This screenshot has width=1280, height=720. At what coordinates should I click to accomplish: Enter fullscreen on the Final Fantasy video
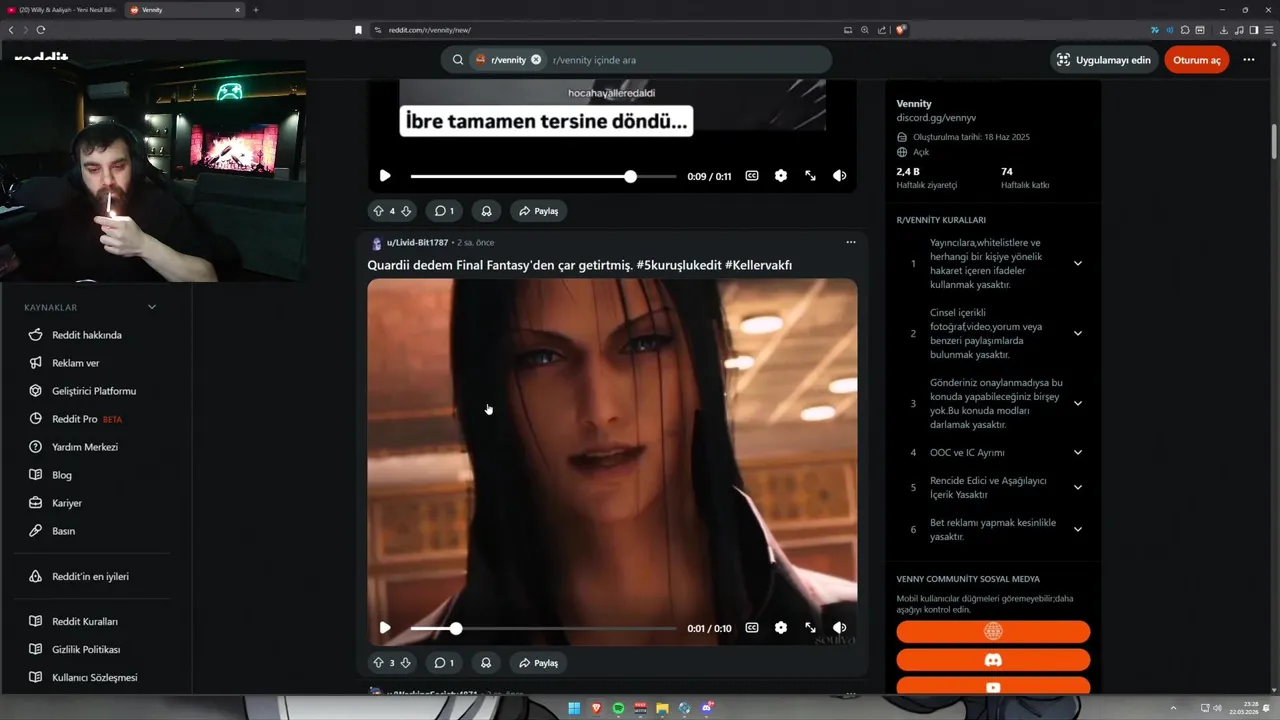(x=811, y=628)
